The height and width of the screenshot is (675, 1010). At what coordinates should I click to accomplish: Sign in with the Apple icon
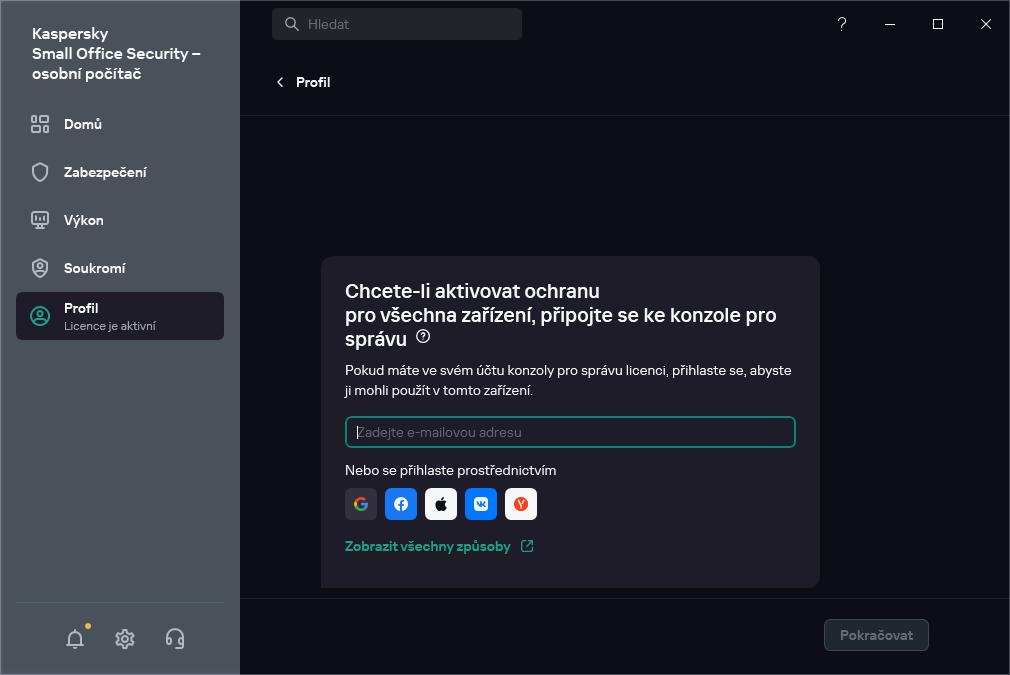[441, 504]
